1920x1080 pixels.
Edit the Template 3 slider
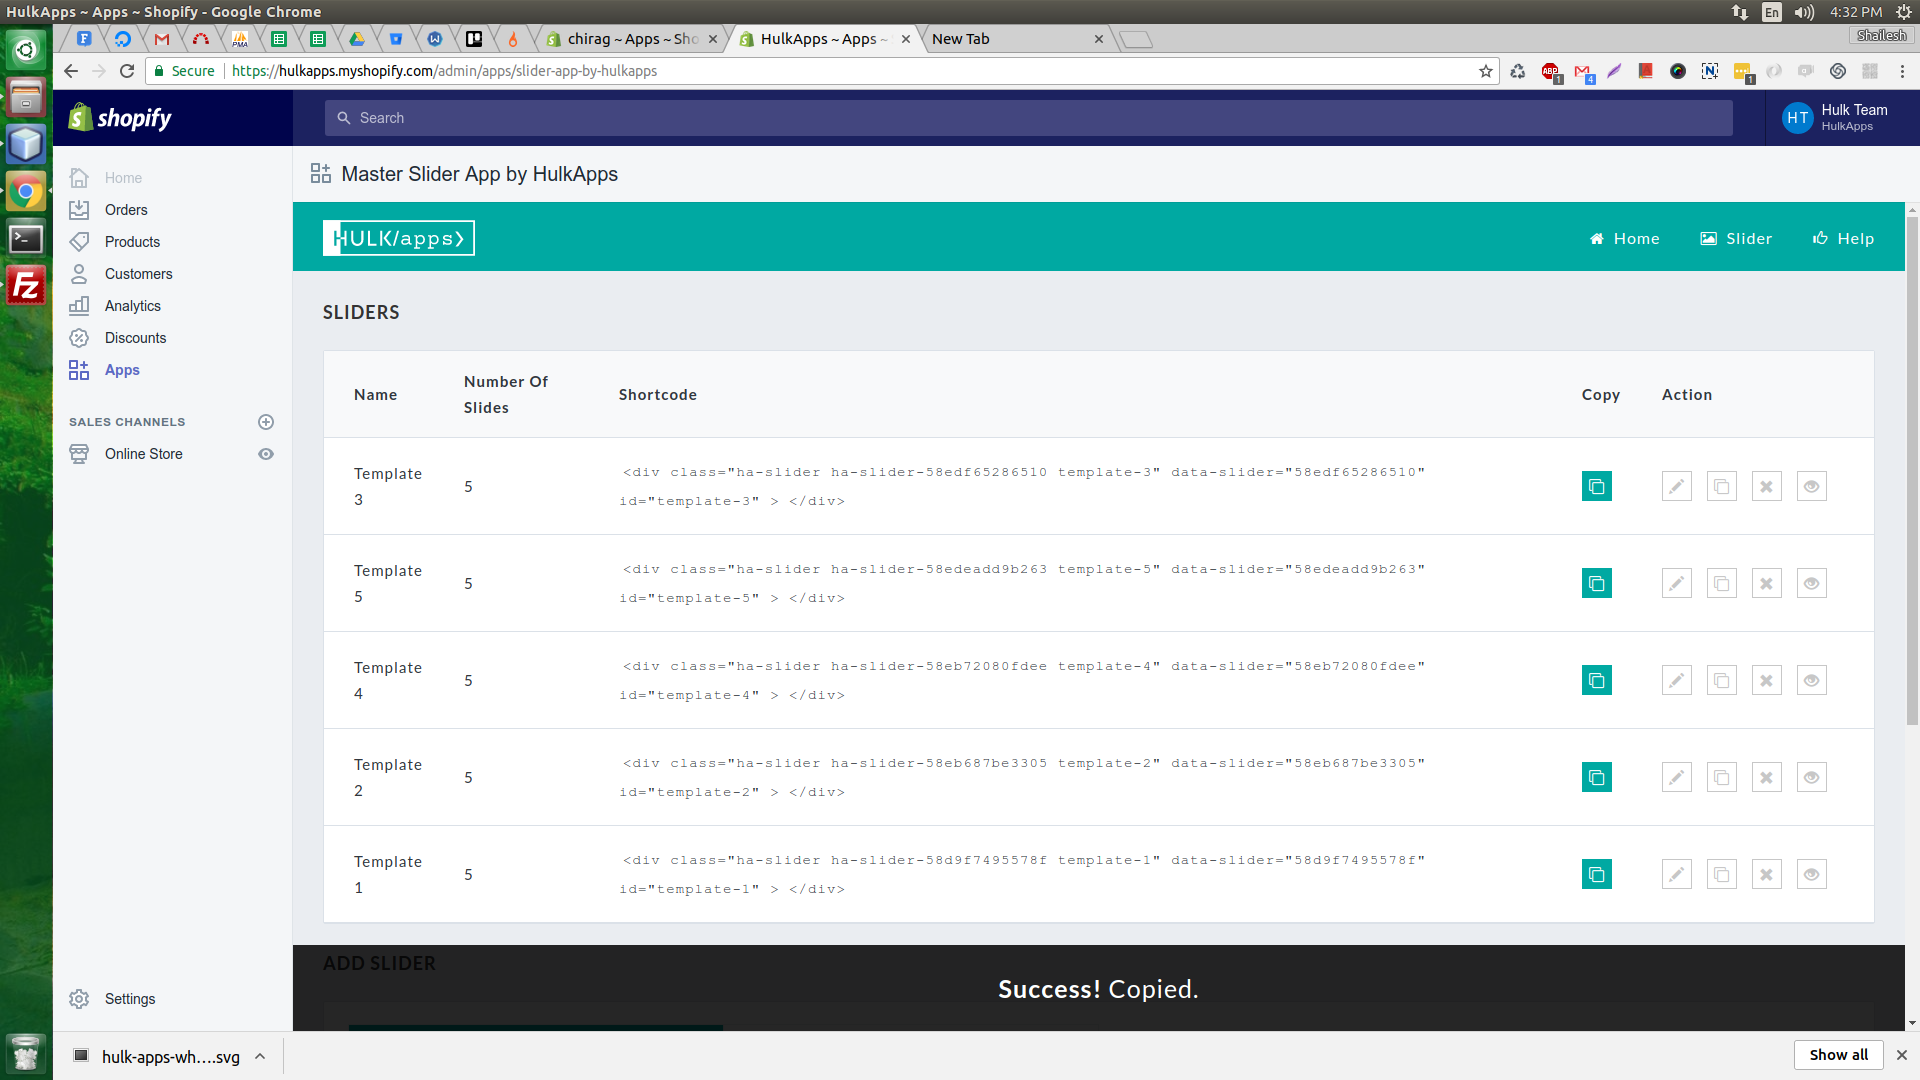click(1677, 486)
